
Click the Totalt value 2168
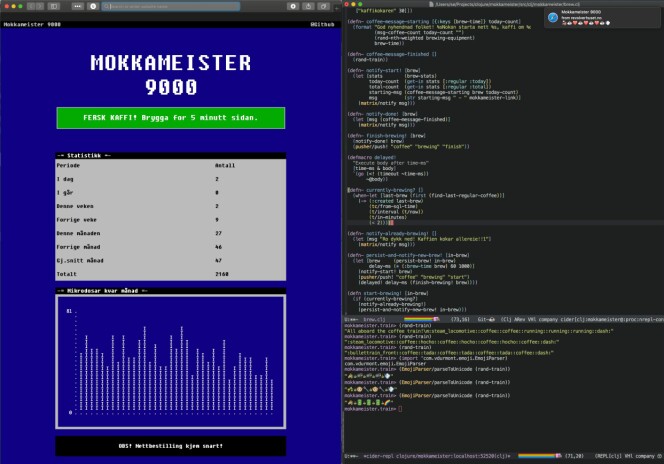pos(222,274)
